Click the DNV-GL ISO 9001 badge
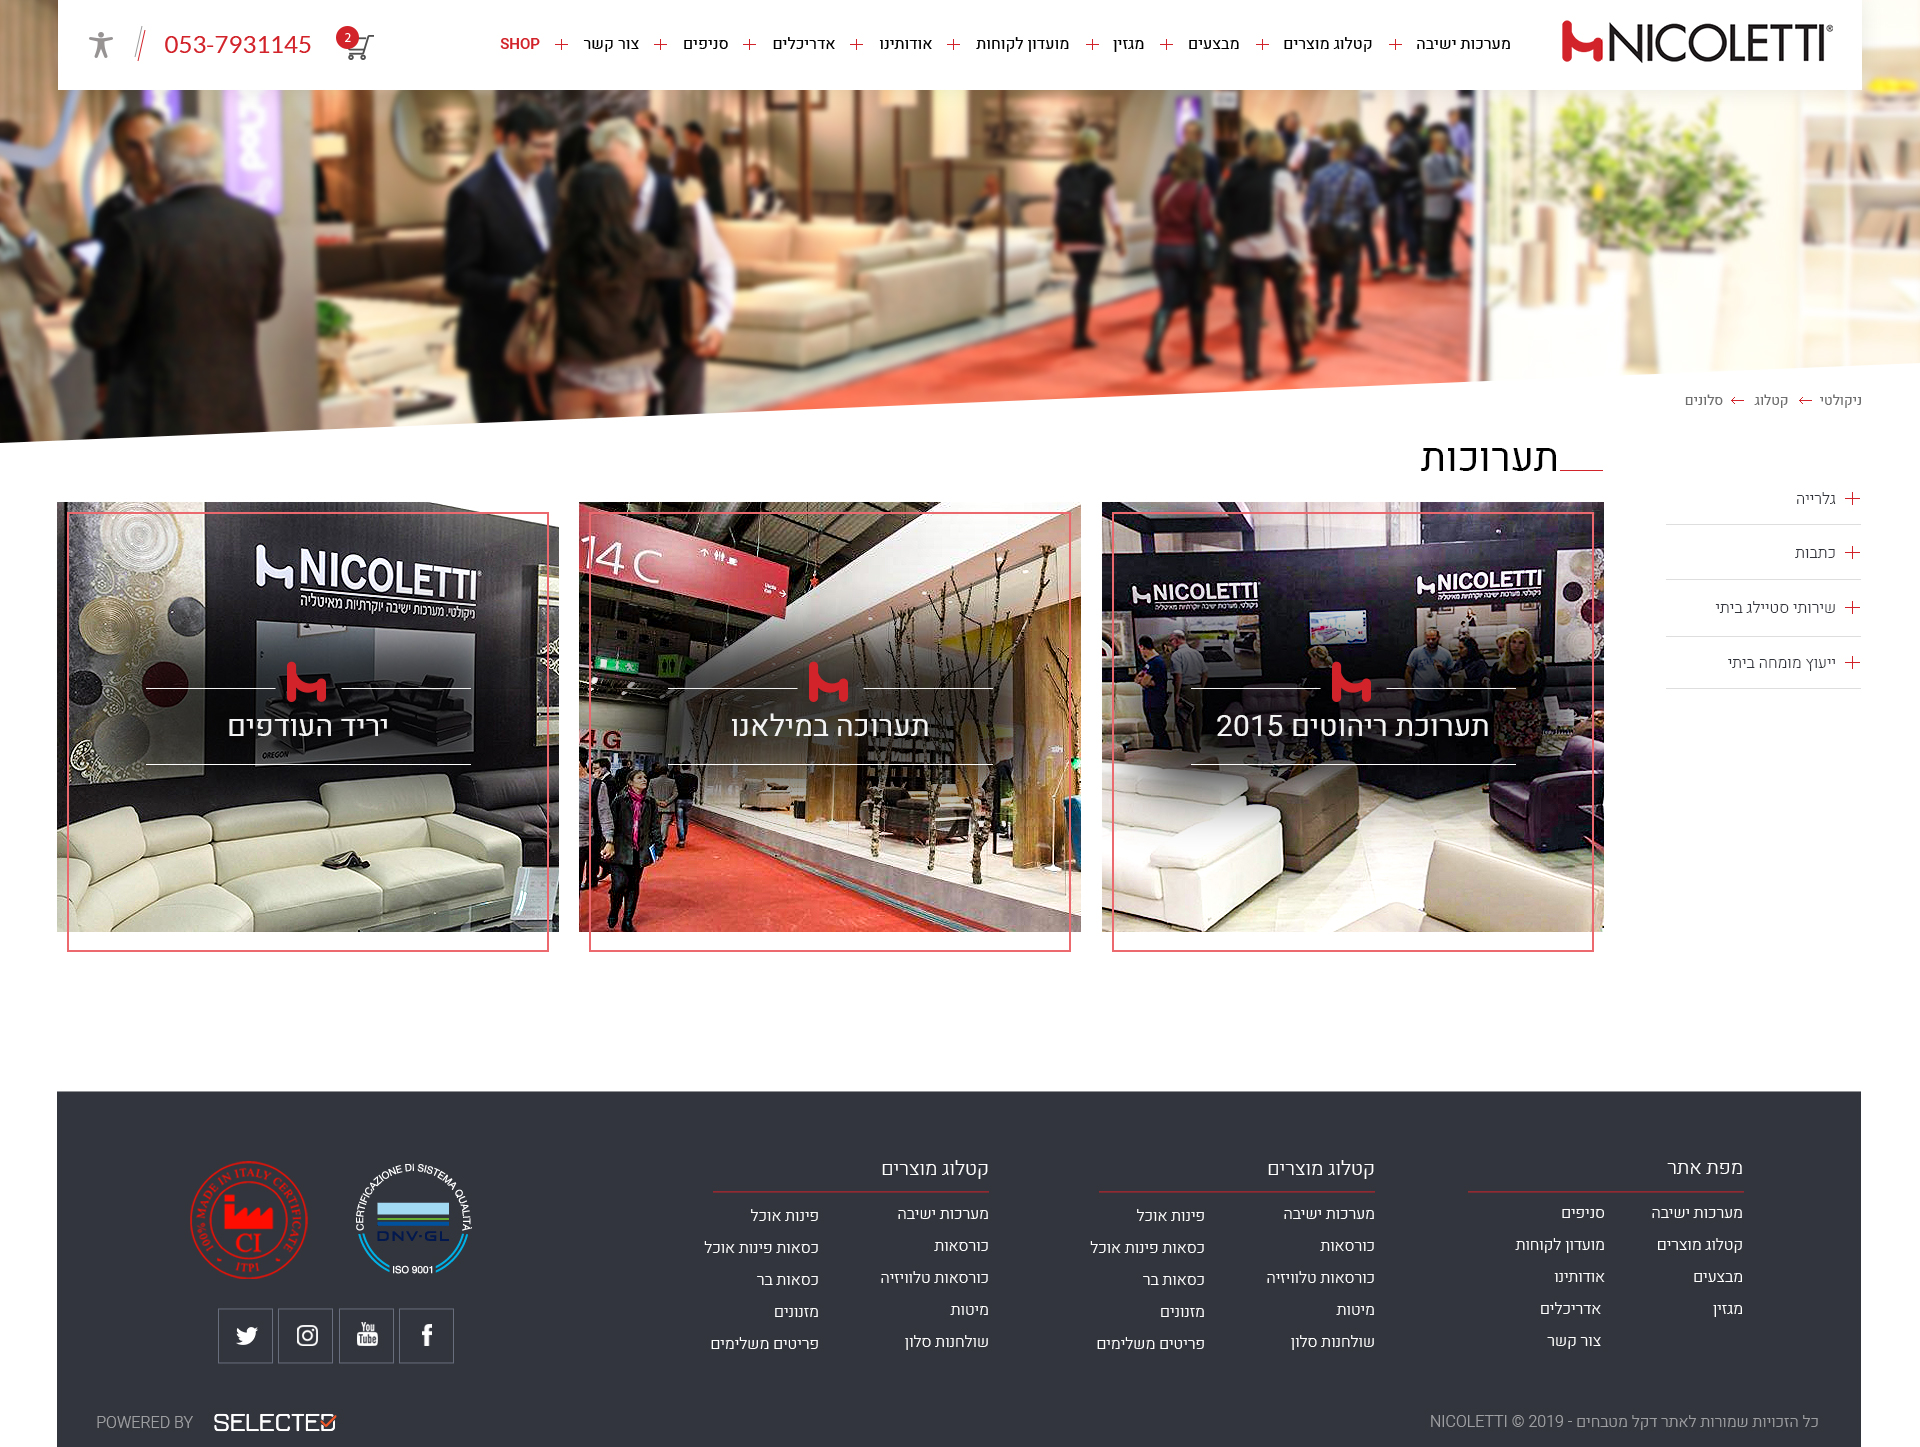The height and width of the screenshot is (1447, 1920). 414,1219
